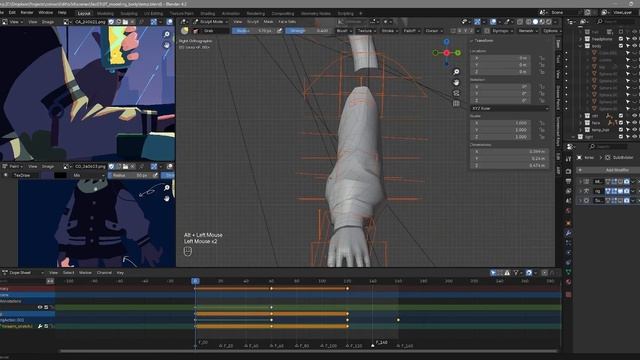Open the Texture dropdown

[x=366, y=31]
